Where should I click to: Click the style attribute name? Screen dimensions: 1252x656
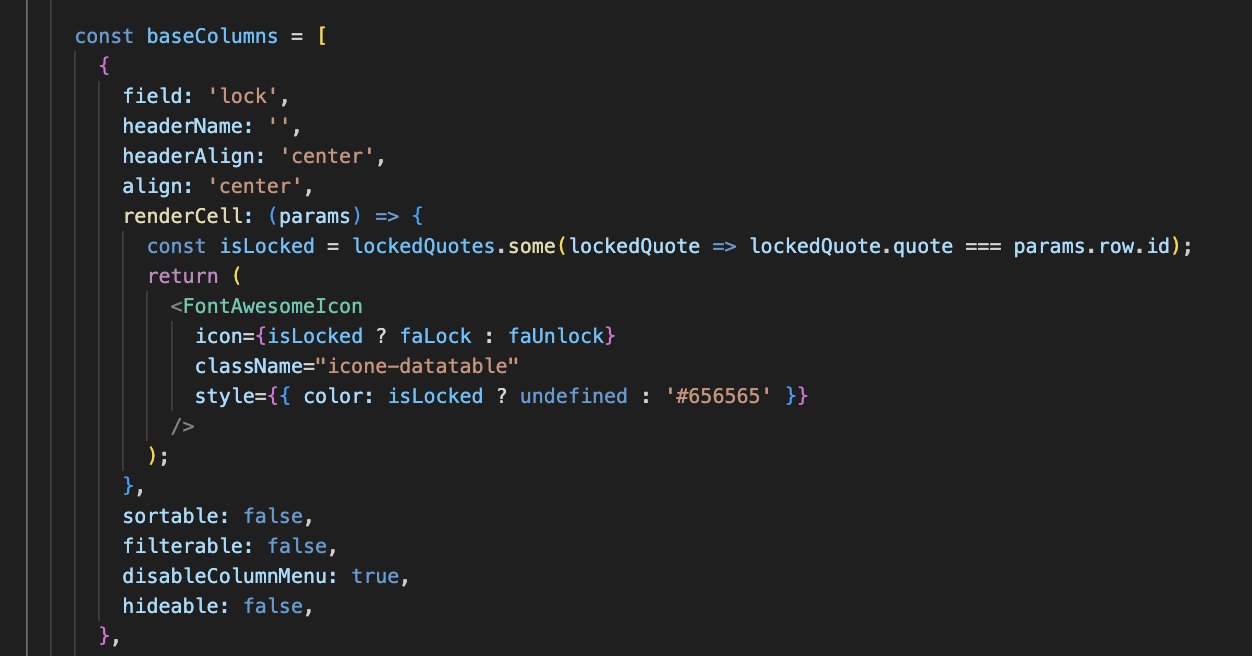225,396
